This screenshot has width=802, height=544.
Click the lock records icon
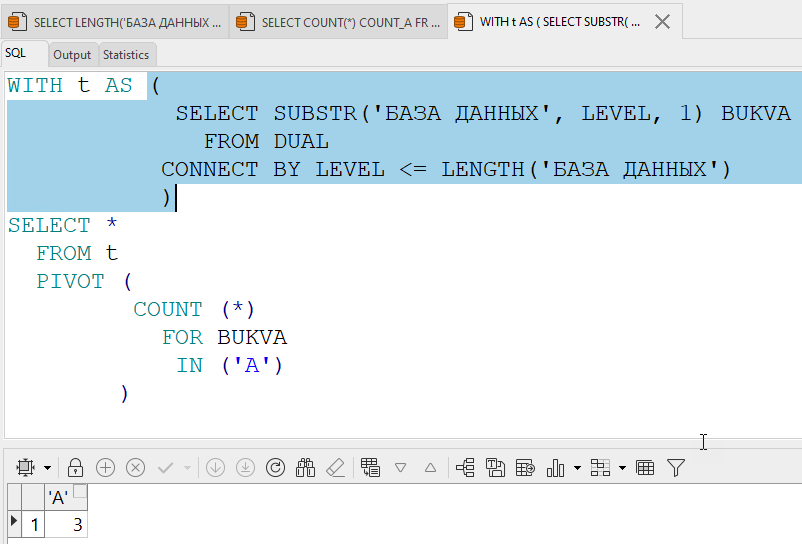point(75,467)
